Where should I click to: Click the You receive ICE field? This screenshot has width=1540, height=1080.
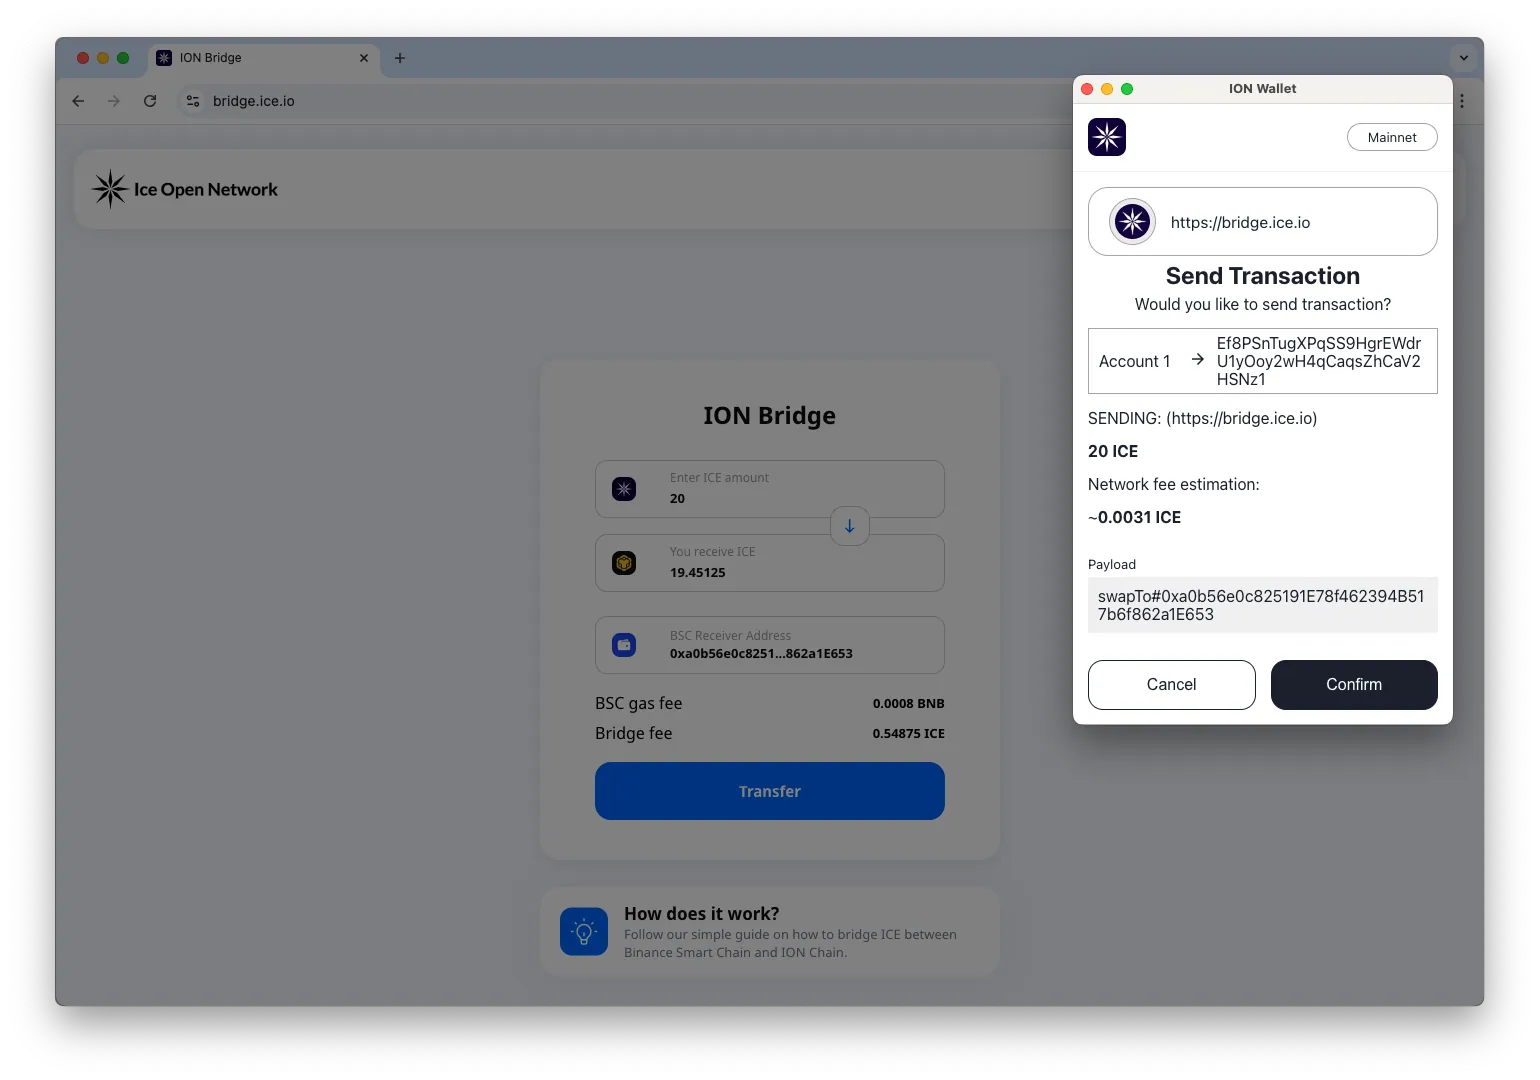pyautogui.click(x=770, y=563)
